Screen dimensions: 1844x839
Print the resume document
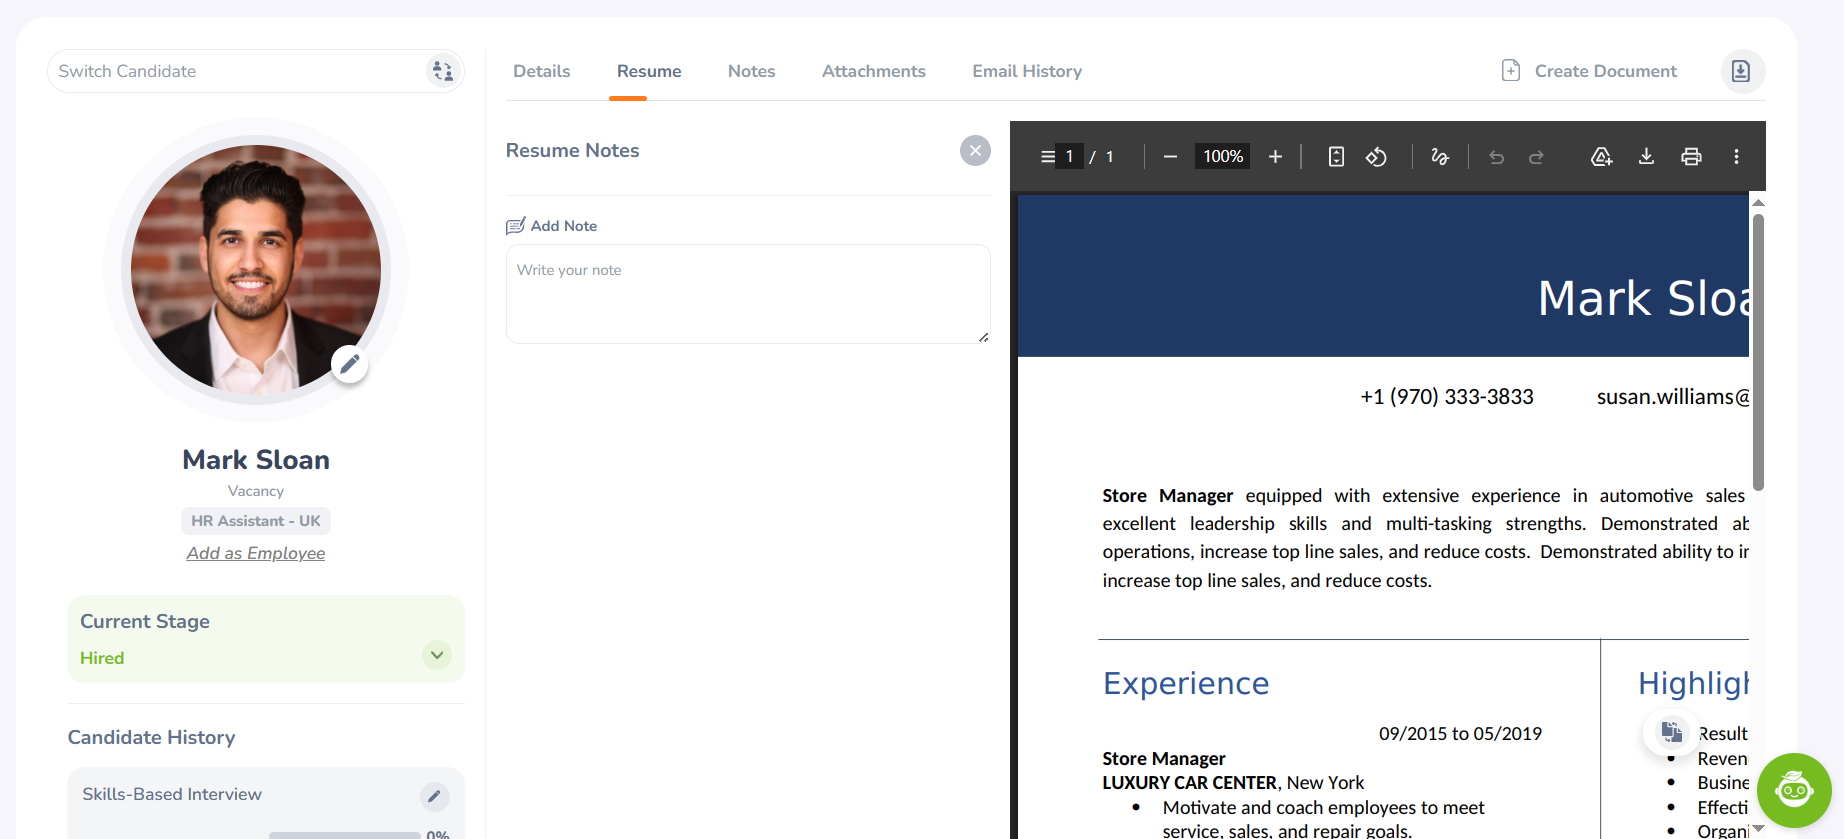tap(1691, 156)
